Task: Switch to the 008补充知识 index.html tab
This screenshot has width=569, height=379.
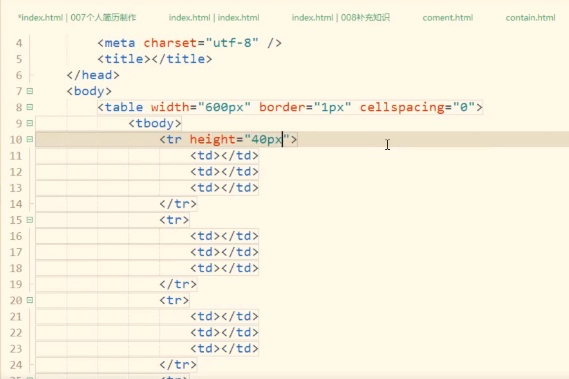Action: 340,17
